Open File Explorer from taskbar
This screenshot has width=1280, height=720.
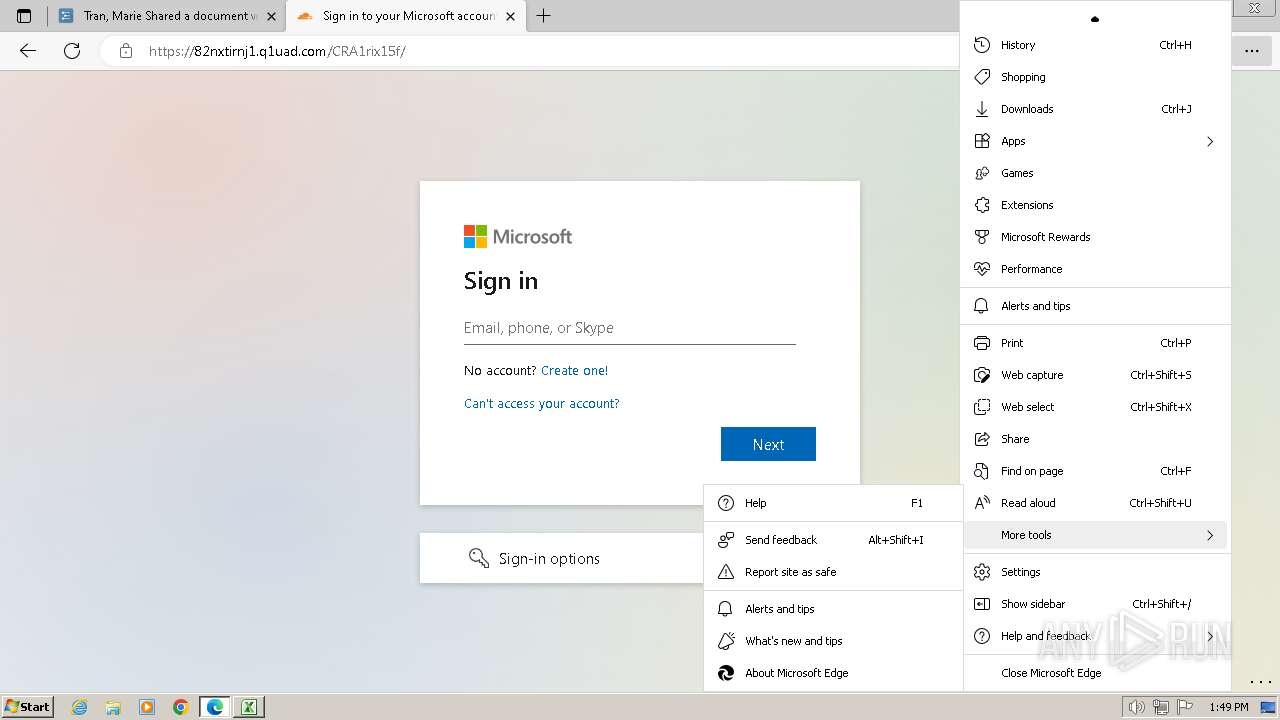(113, 707)
